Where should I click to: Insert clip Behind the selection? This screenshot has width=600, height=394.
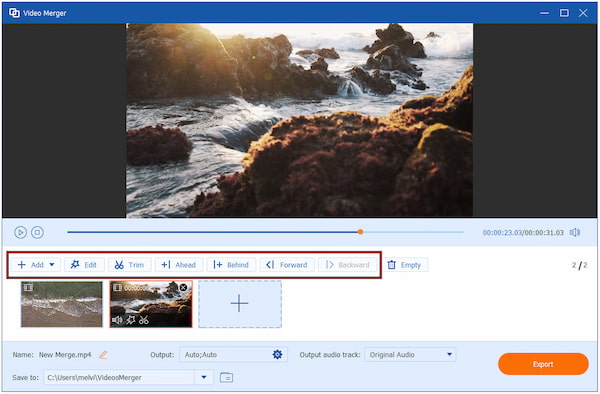click(x=231, y=265)
